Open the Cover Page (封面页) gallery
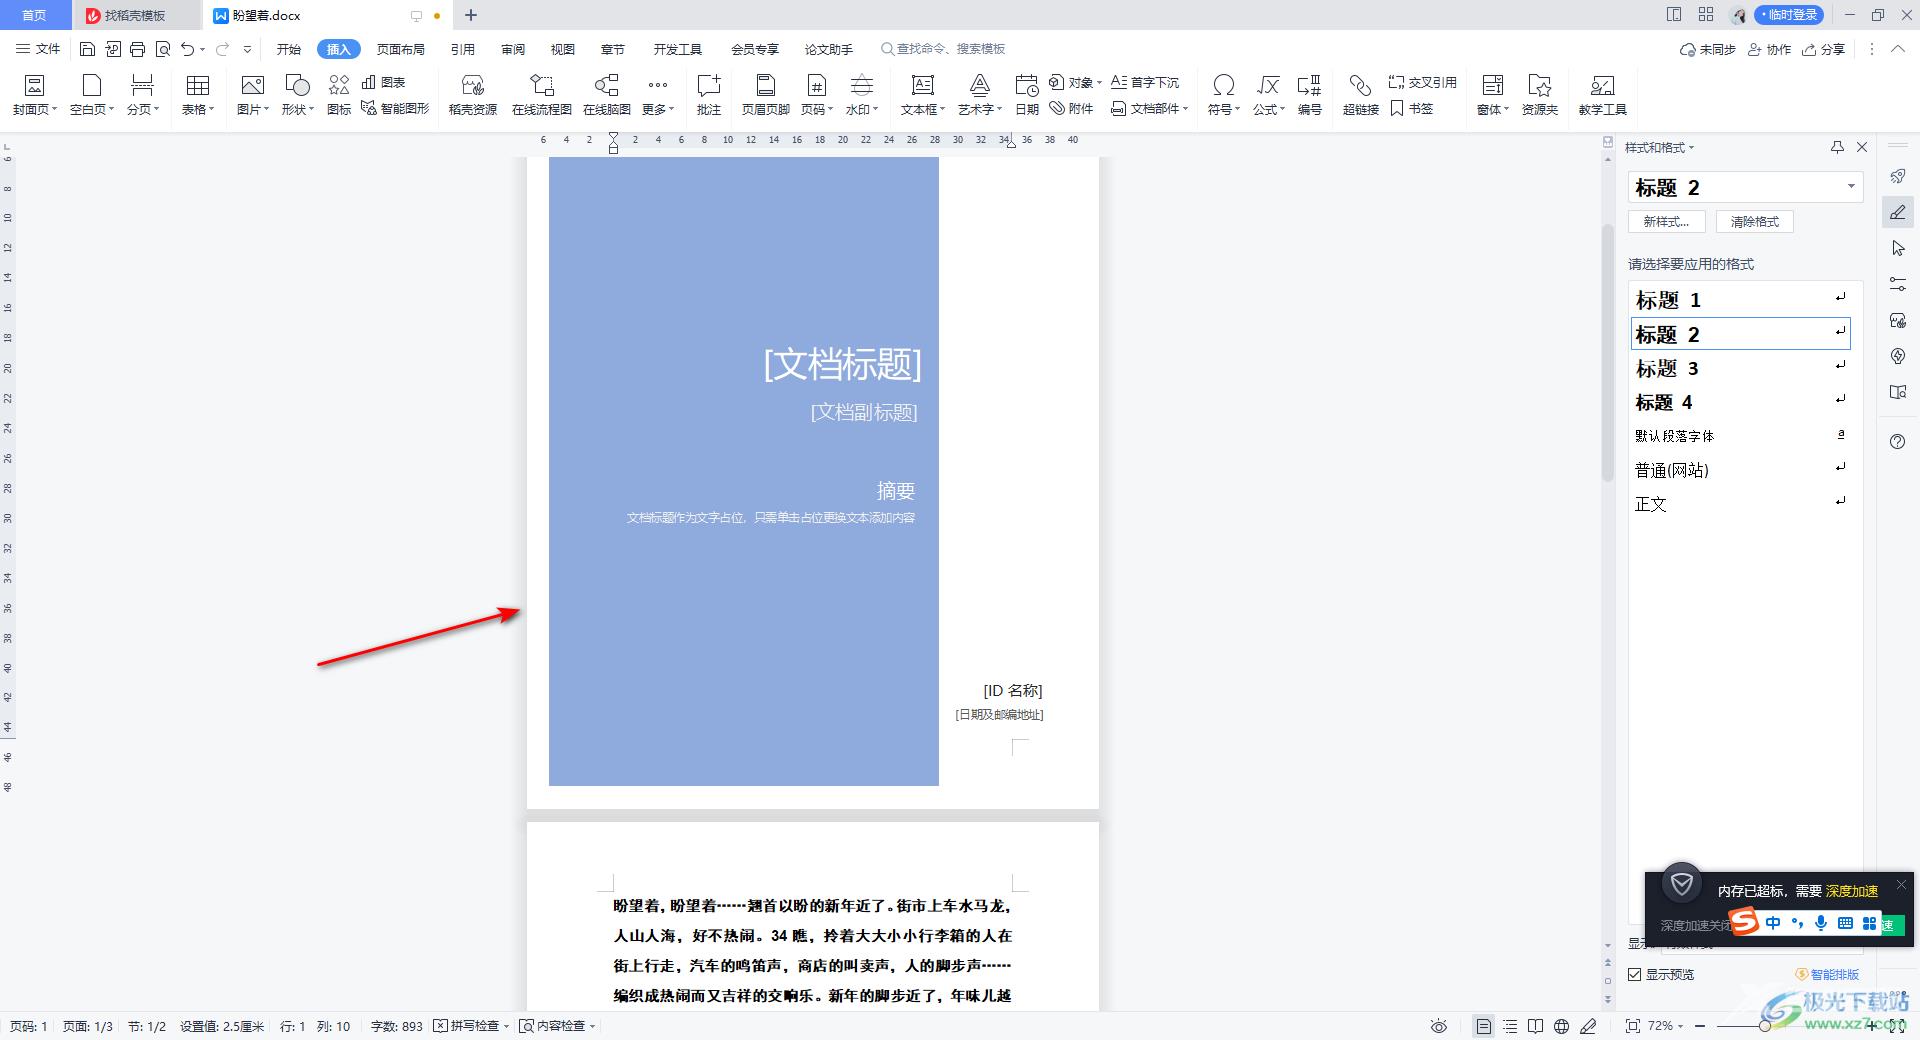Viewport: 1920px width, 1040px height. point(35,95)
